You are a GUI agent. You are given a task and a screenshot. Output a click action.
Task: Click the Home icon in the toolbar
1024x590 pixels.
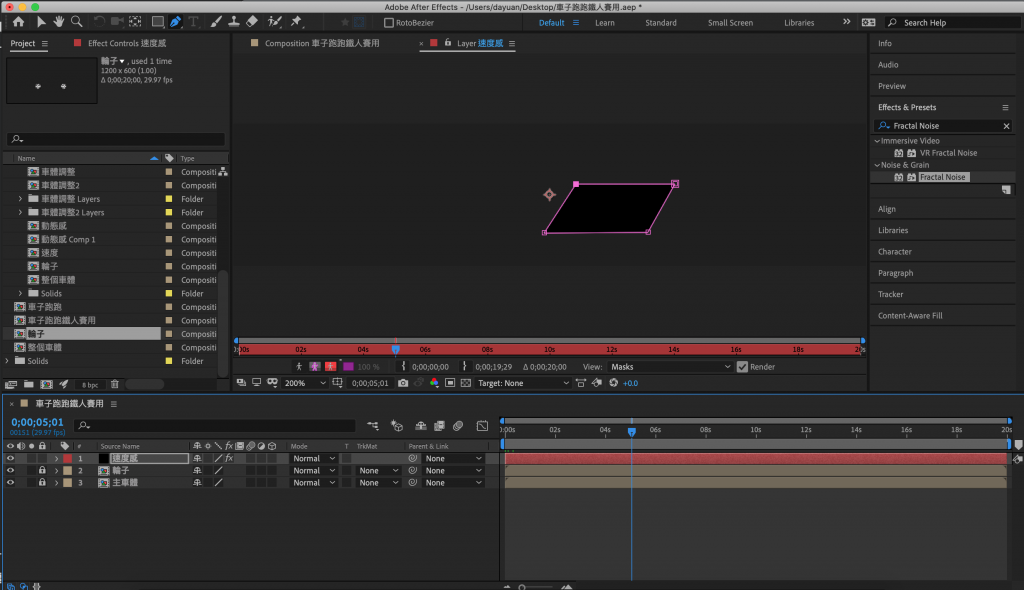coord(18,22)
